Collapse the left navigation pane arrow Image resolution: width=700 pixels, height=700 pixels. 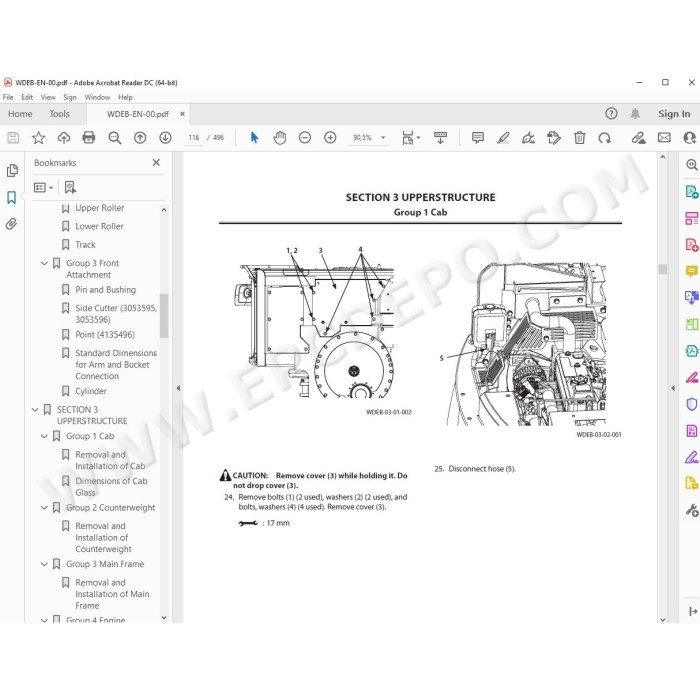[178, 388]
